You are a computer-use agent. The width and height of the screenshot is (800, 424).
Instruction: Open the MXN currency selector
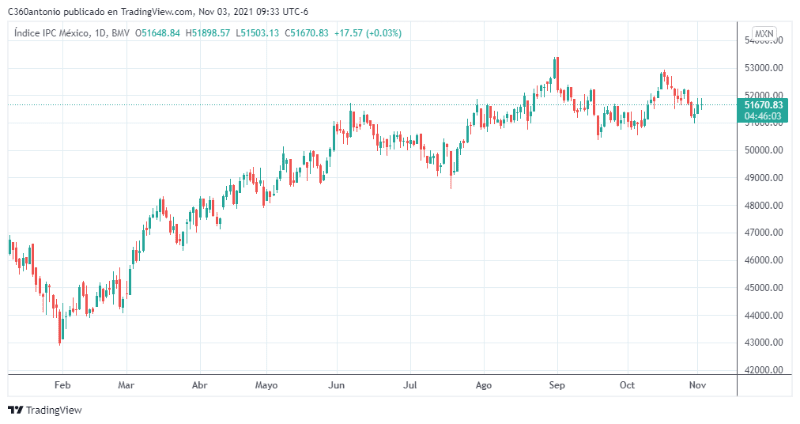[764, 33]
